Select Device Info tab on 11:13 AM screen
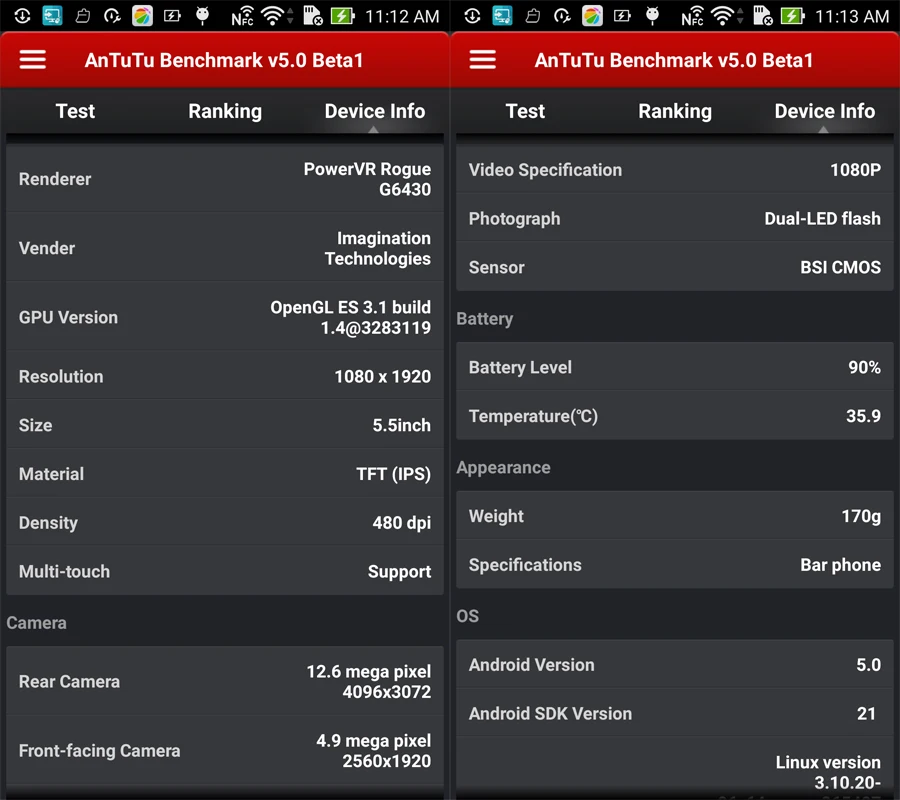This screenshot has height=800, width=900. pos(825,111)
